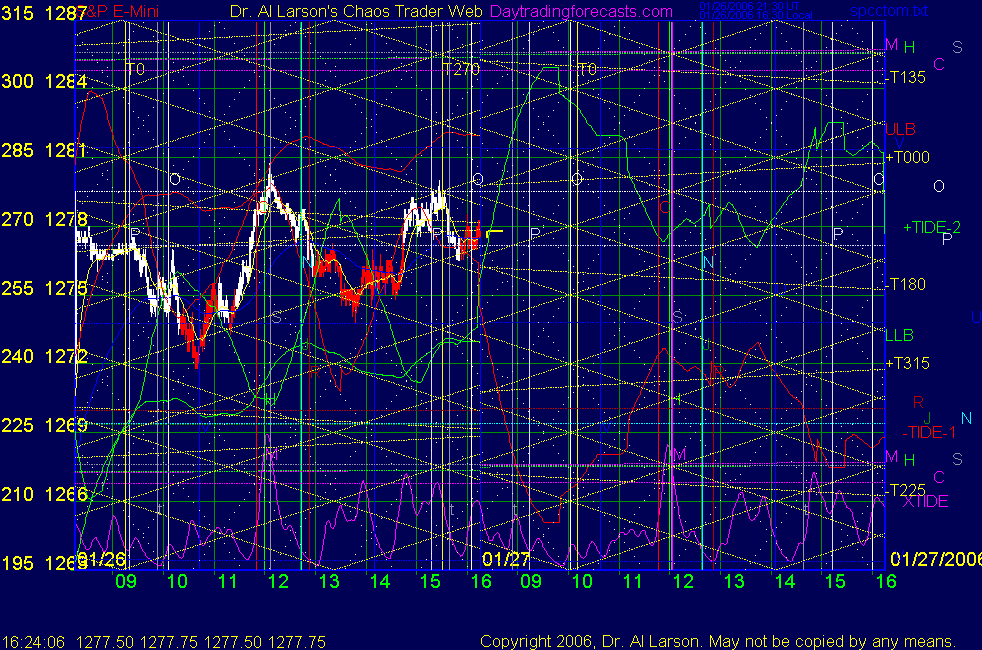Click the white T270 label in the chart
This screenshot has height=650, width=982.
coord(462,69)
